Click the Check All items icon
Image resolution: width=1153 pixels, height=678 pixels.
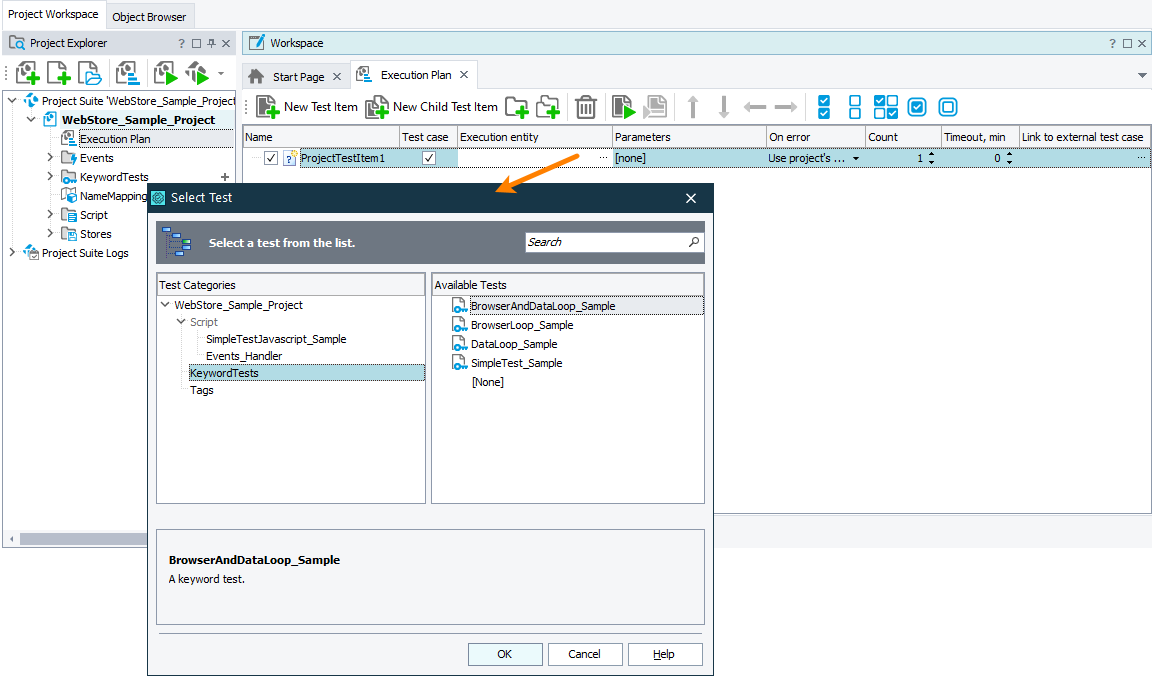[824, 107]
